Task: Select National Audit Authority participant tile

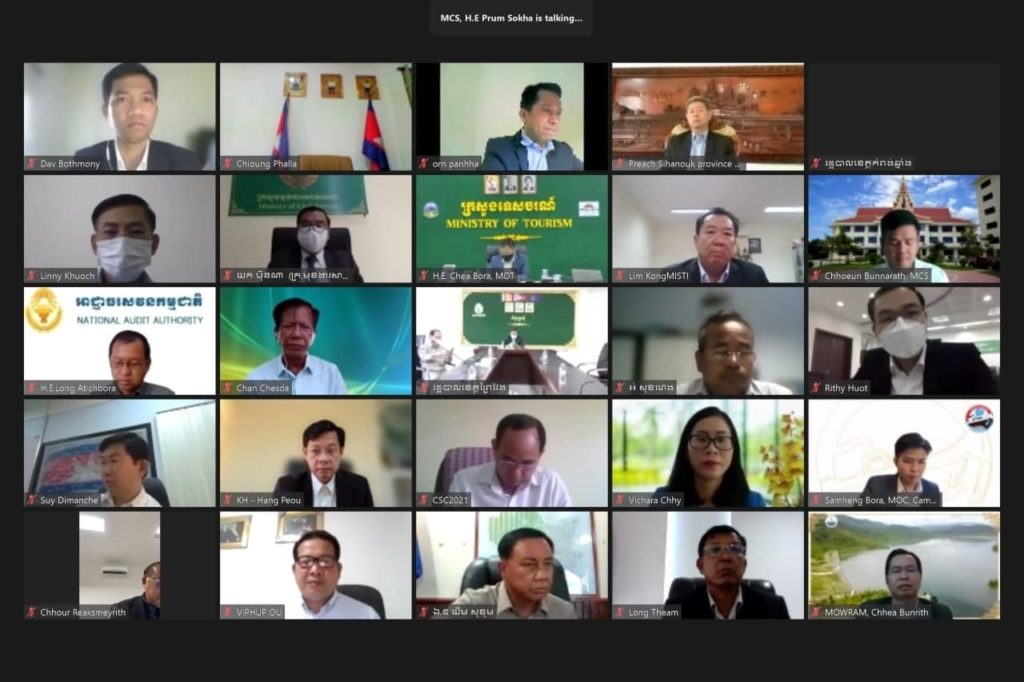Action: tap(120, 341)
